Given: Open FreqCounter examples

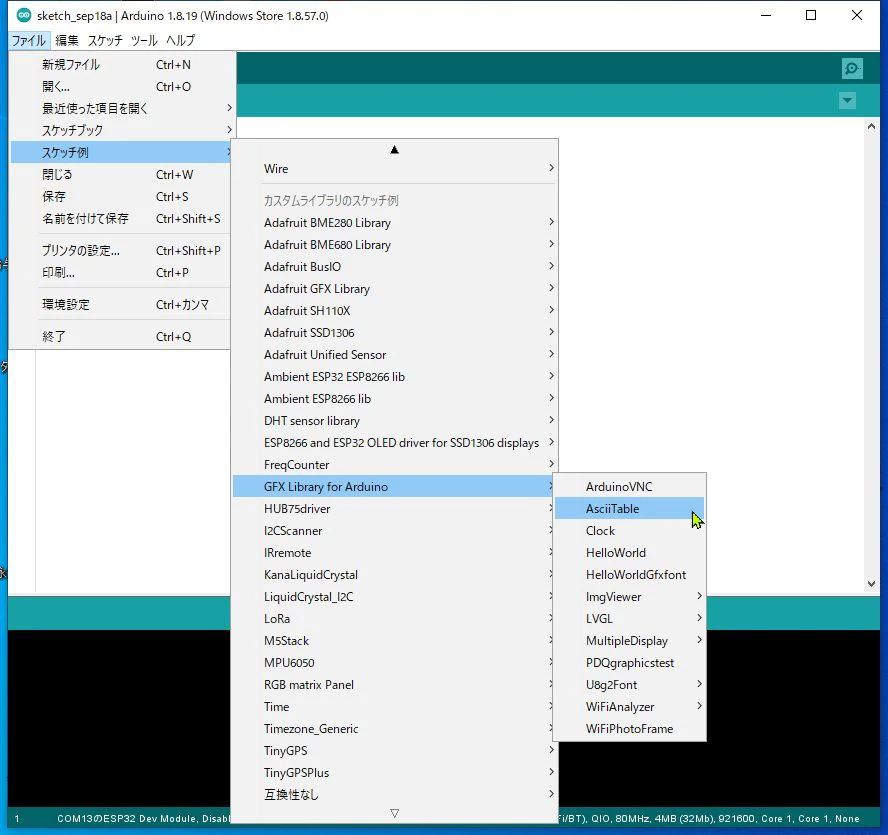Looking at the screenshot, I should pyautogui.click(x=395, y=465).
